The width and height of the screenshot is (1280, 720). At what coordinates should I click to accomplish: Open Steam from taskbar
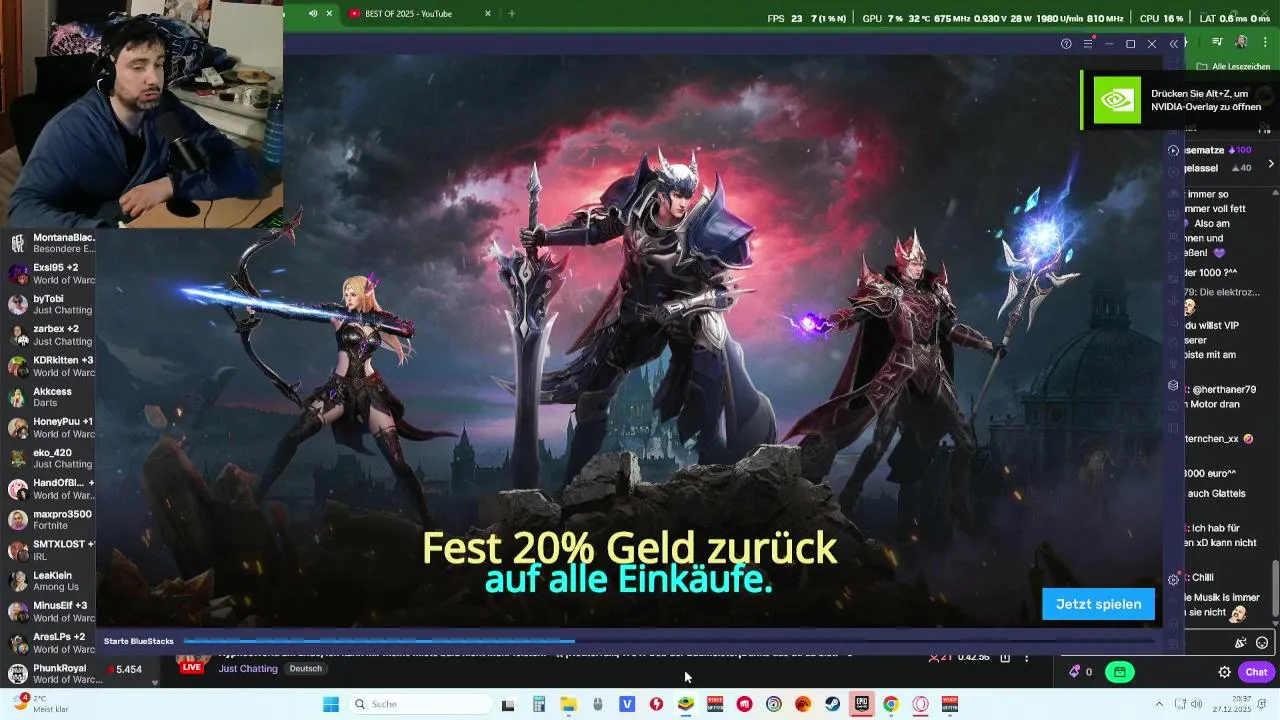coord(832,704)
